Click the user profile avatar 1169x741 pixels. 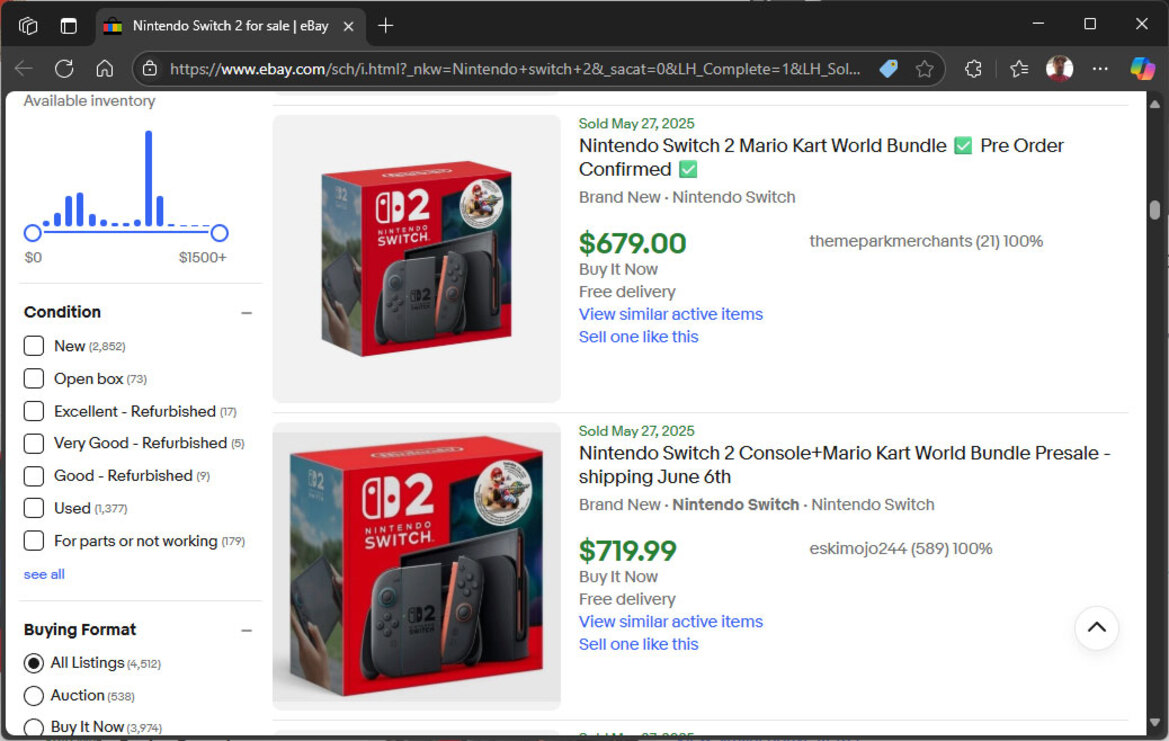click(1059, 69)
